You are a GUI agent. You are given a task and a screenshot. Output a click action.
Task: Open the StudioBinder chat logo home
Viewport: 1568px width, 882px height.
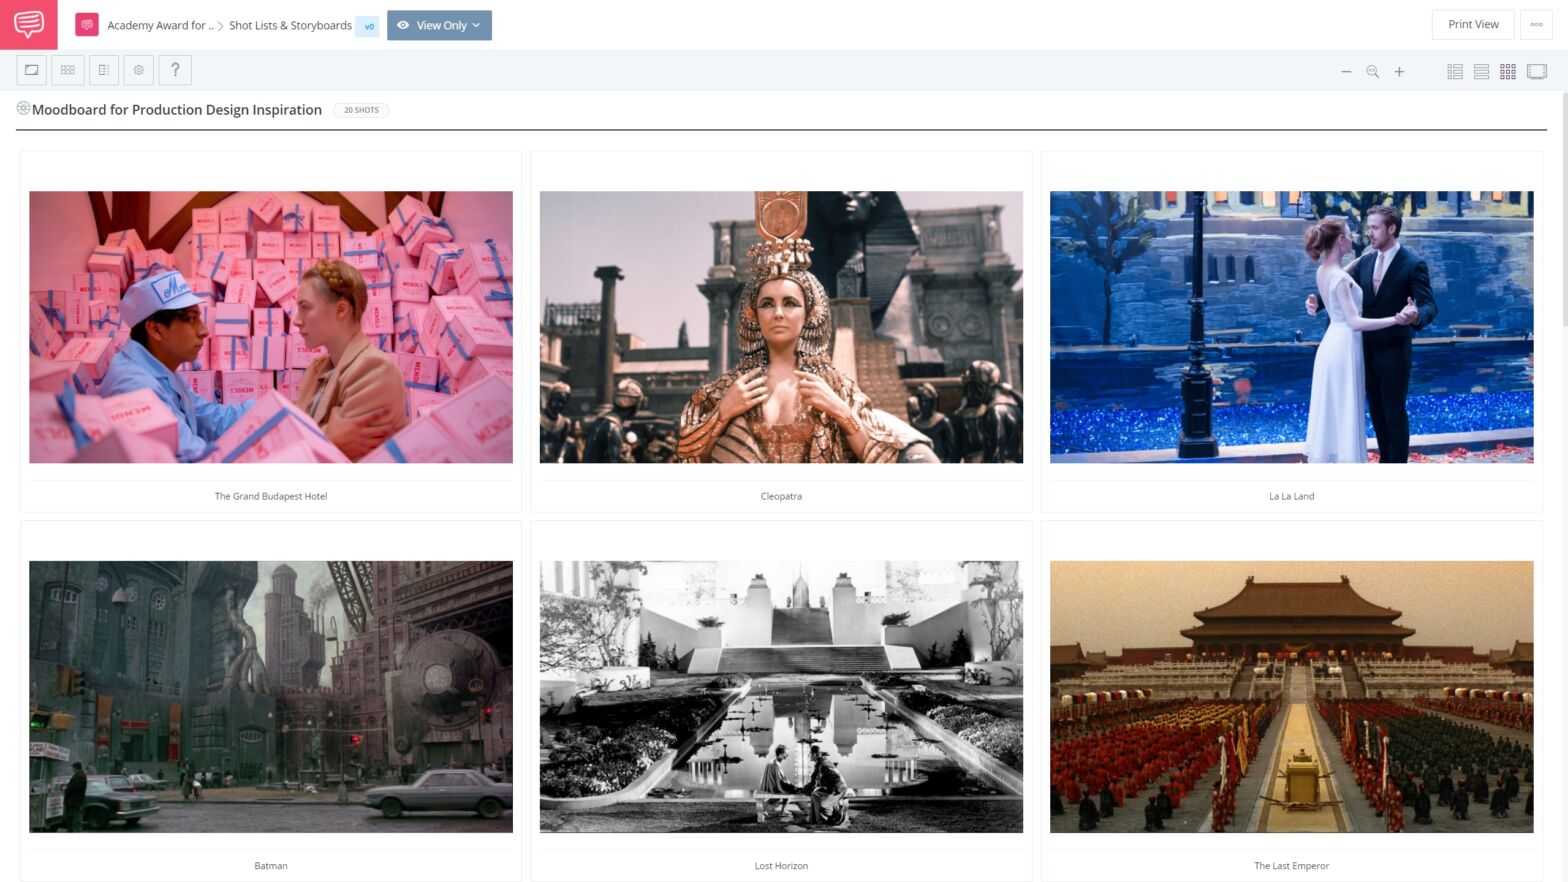29,24
